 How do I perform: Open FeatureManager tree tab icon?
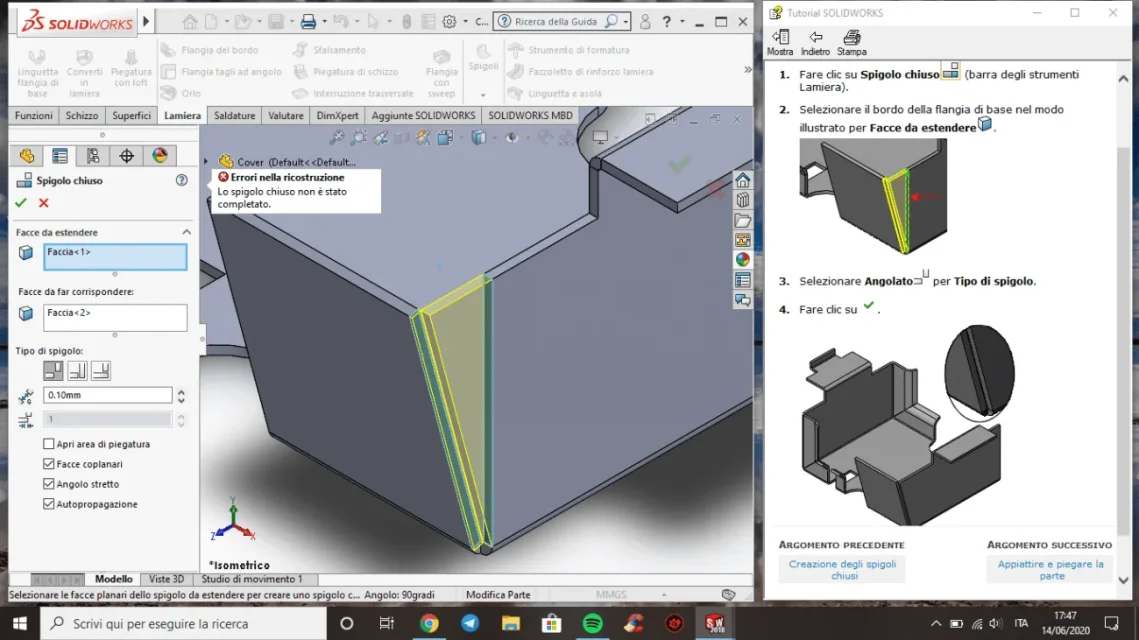point(27,155)
